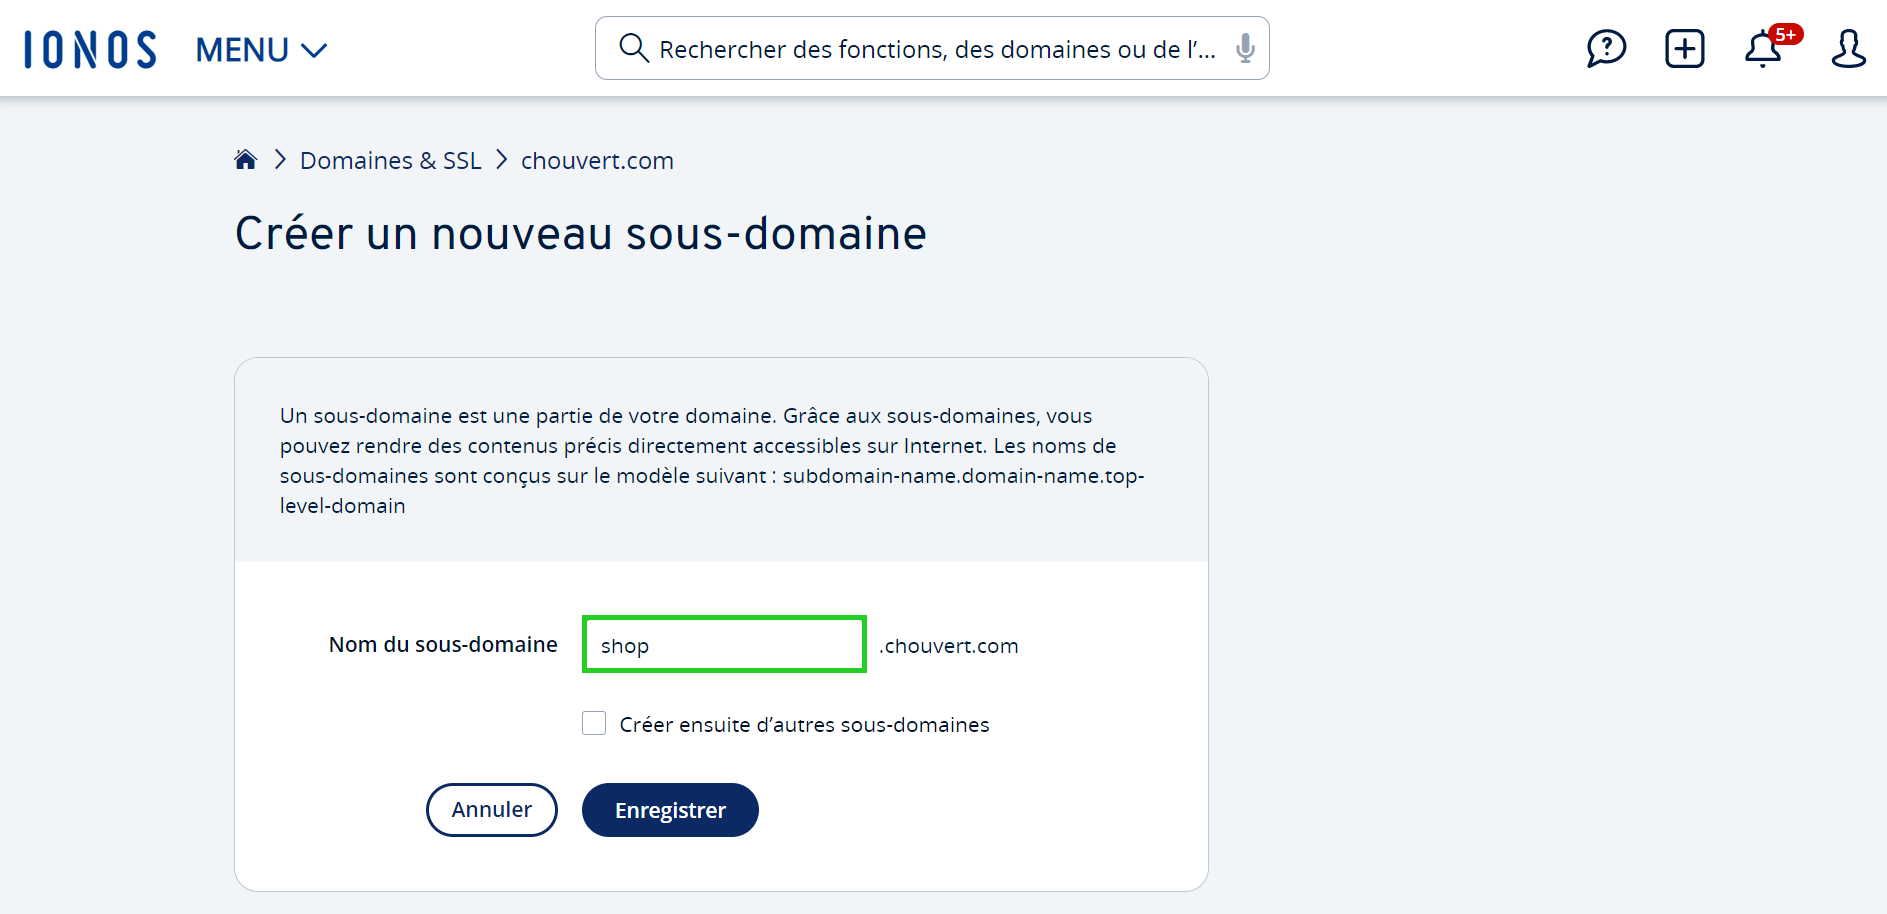
Task: Click the 'Nom du sous-domaine' label
Action: click(x=443, y=645)
